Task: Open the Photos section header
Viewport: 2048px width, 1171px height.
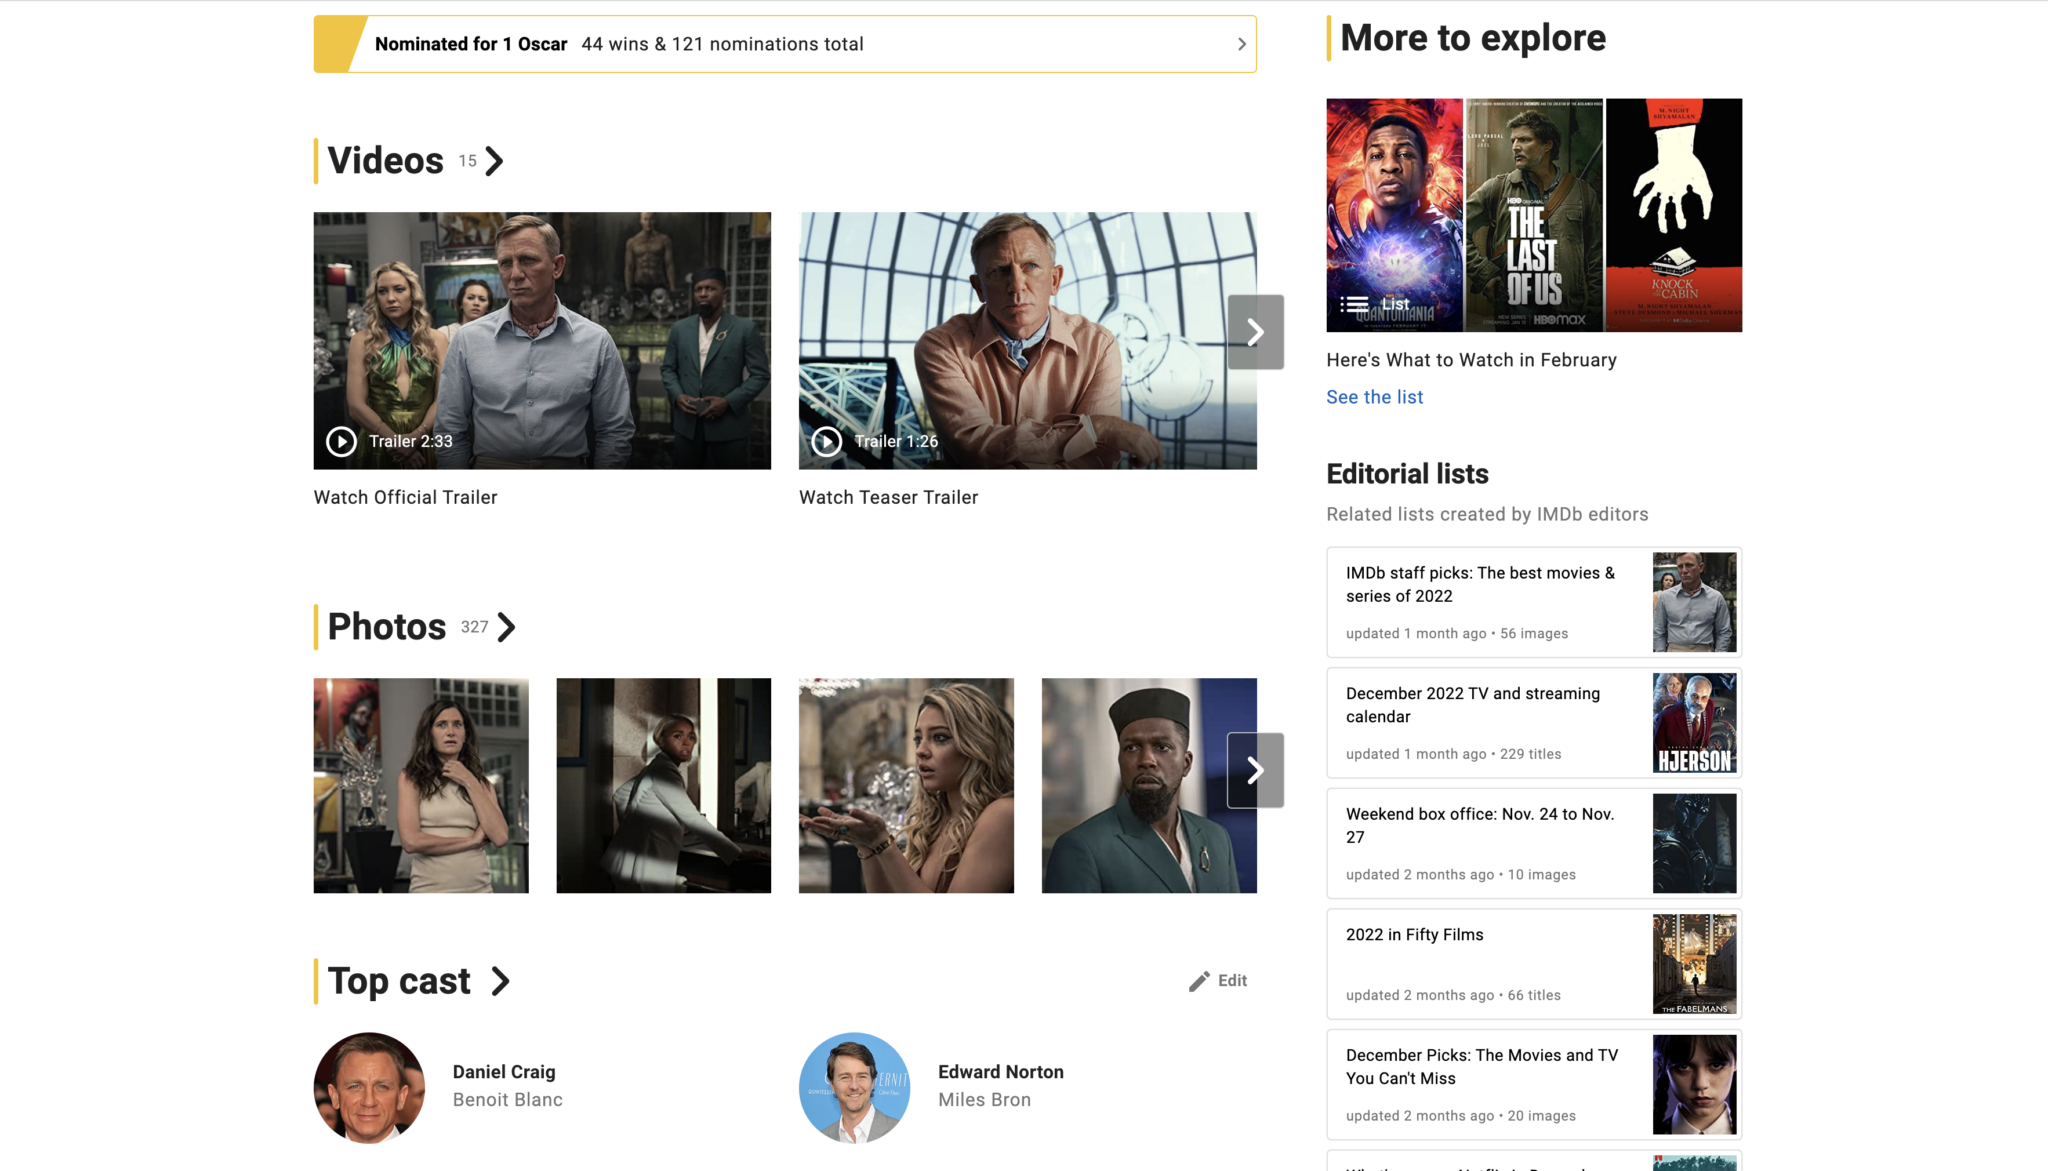Action: tap(386, 626)
